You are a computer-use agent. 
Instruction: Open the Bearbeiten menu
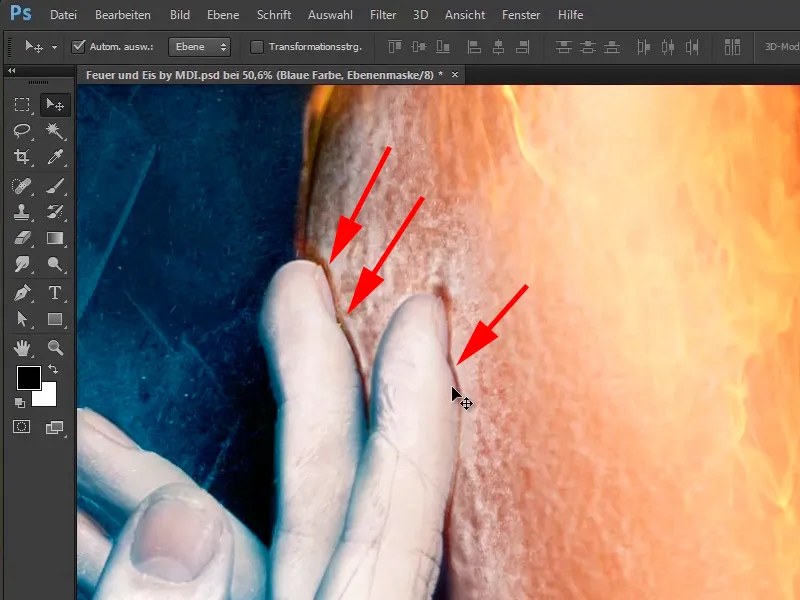coord(123,15)
